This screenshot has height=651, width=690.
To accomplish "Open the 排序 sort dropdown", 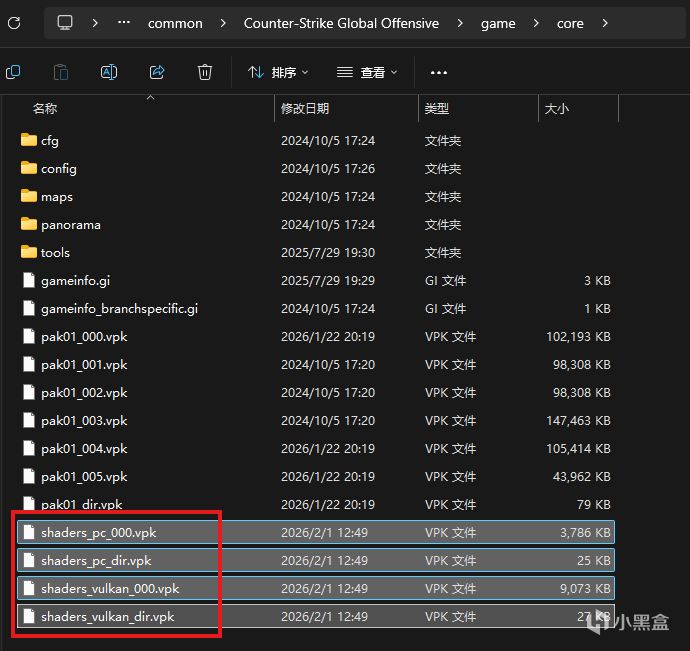I will pyautogui.click(x=278, y=72).
